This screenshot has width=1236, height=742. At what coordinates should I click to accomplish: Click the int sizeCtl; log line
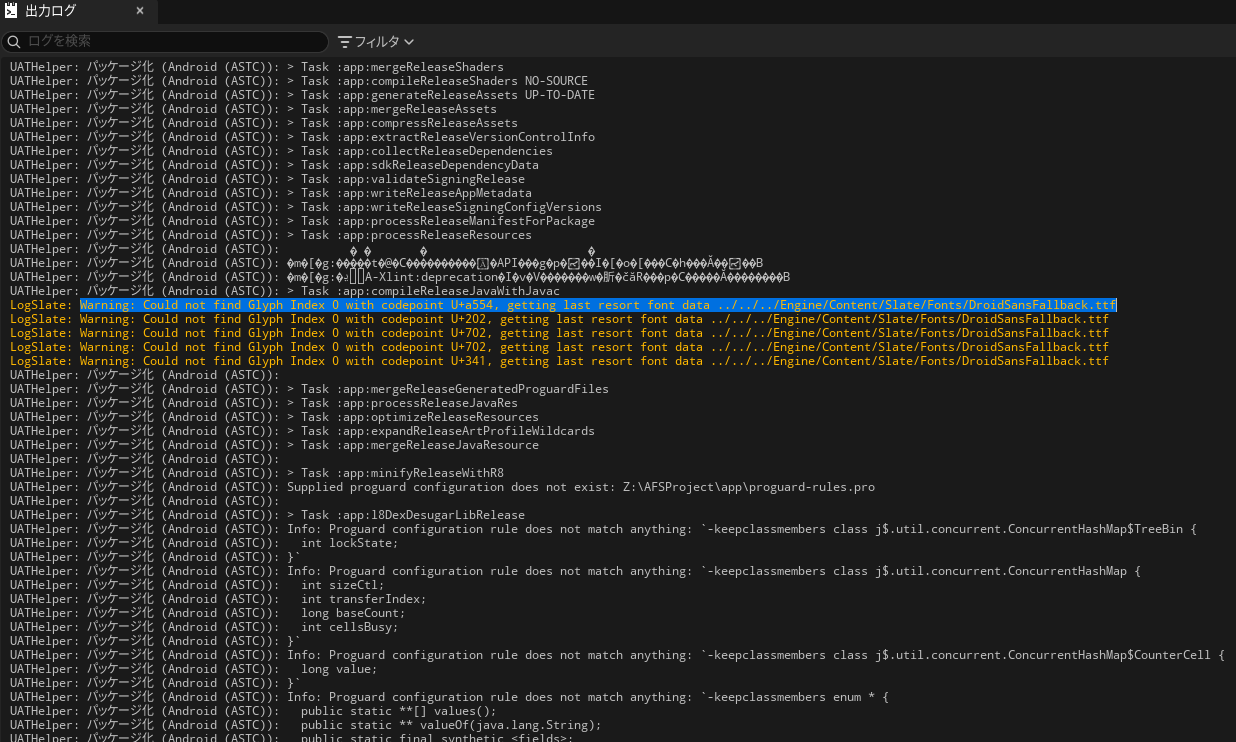197,585
